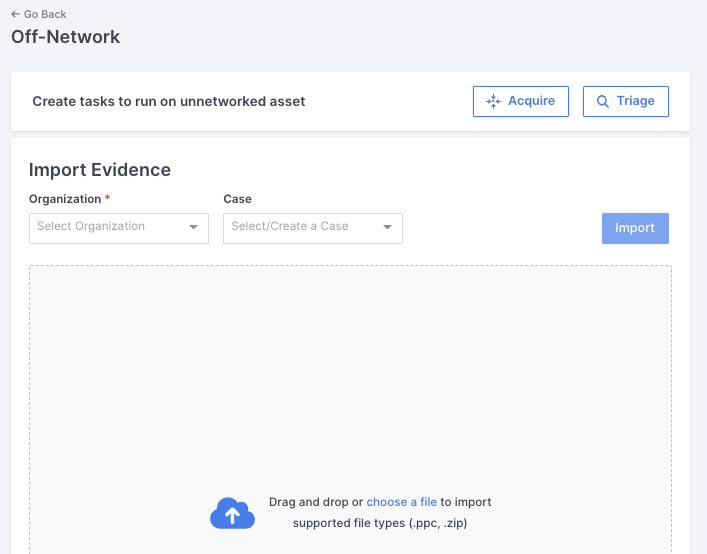This screenshot has height=554, width=707.
Task: Click the supported file types (.ppc, .zip) text
Action: pyautogui.click(x=380, y=523)
